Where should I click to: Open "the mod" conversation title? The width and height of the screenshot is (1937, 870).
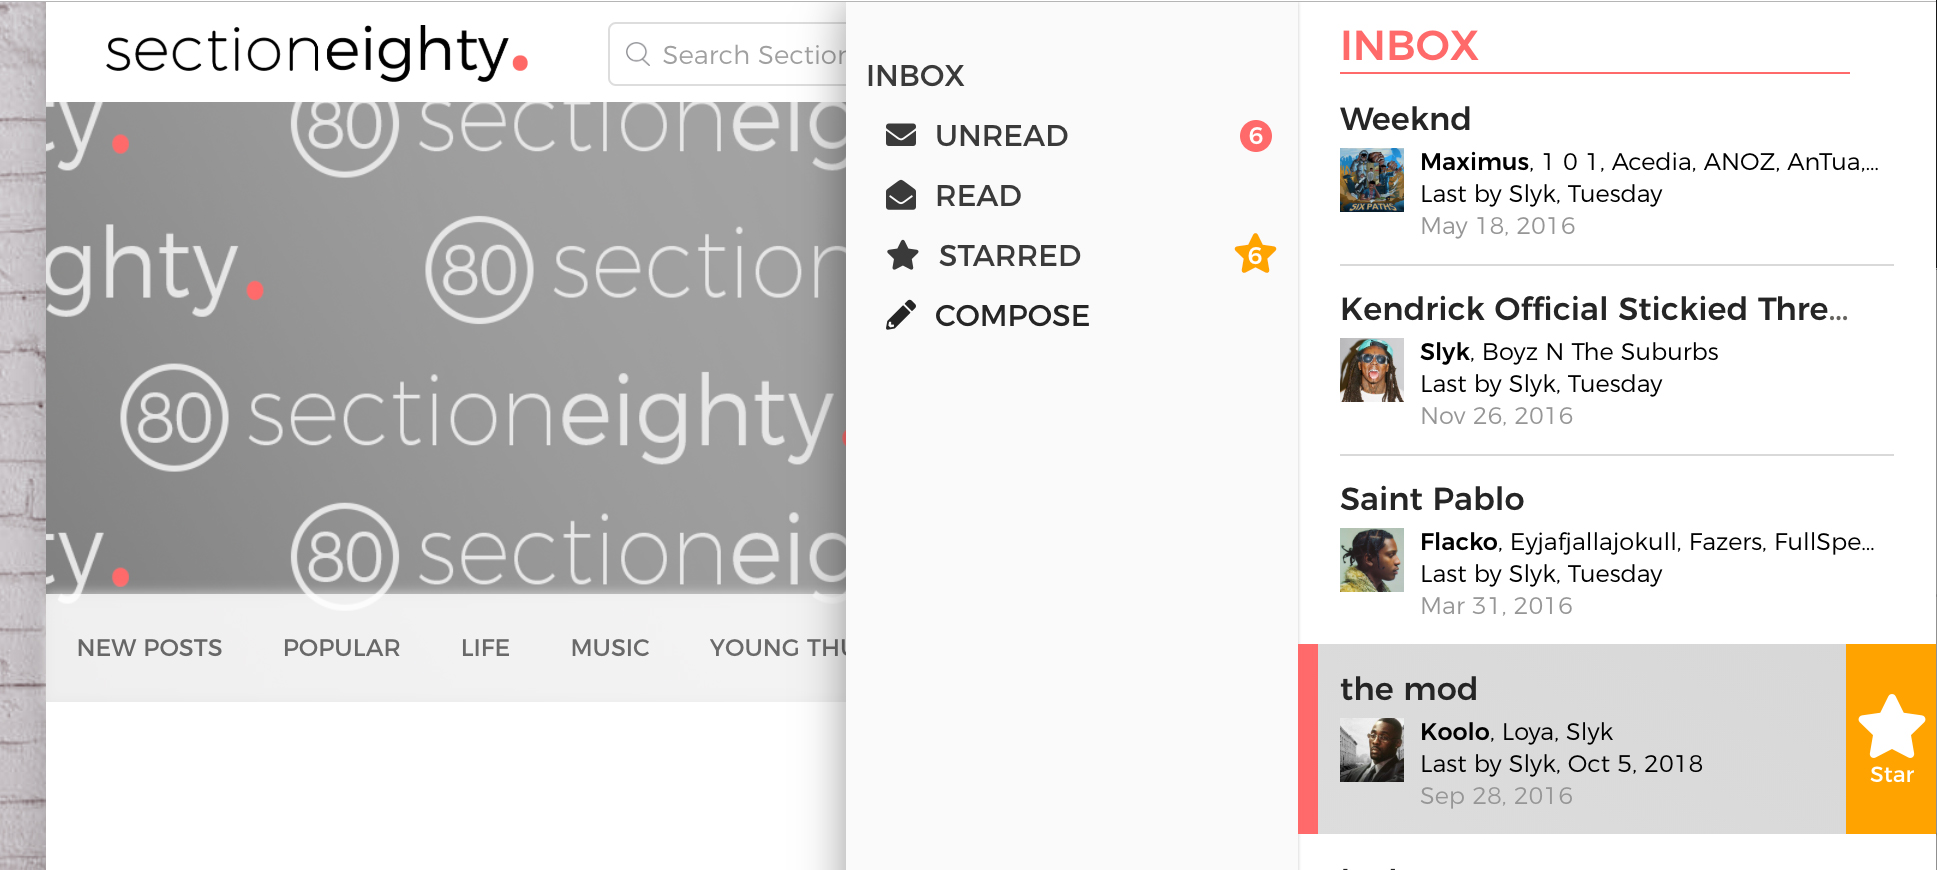click(x=1408, y=689)
